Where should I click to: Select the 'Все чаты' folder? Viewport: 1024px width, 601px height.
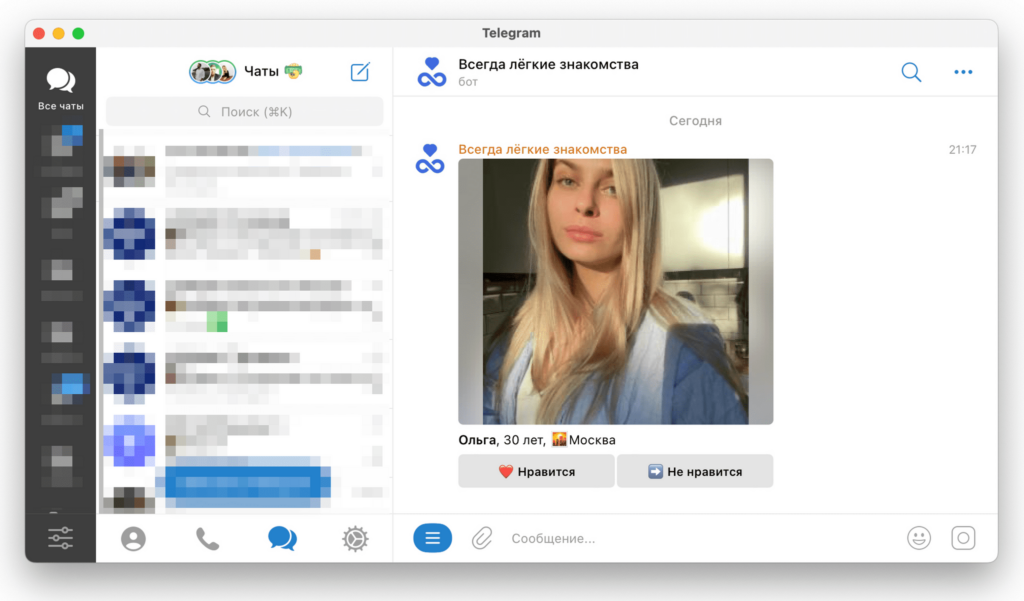[60, 88]
